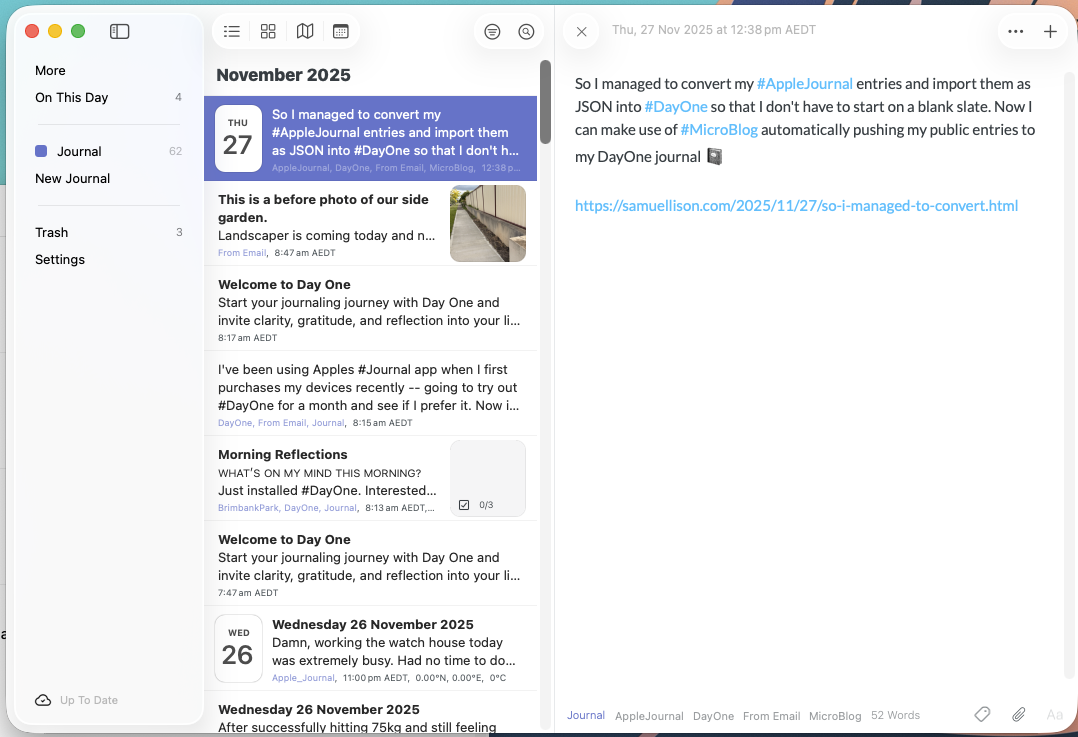1078x737 pixels.
Task: Switch to list view icon
Action: click(232, 32)
